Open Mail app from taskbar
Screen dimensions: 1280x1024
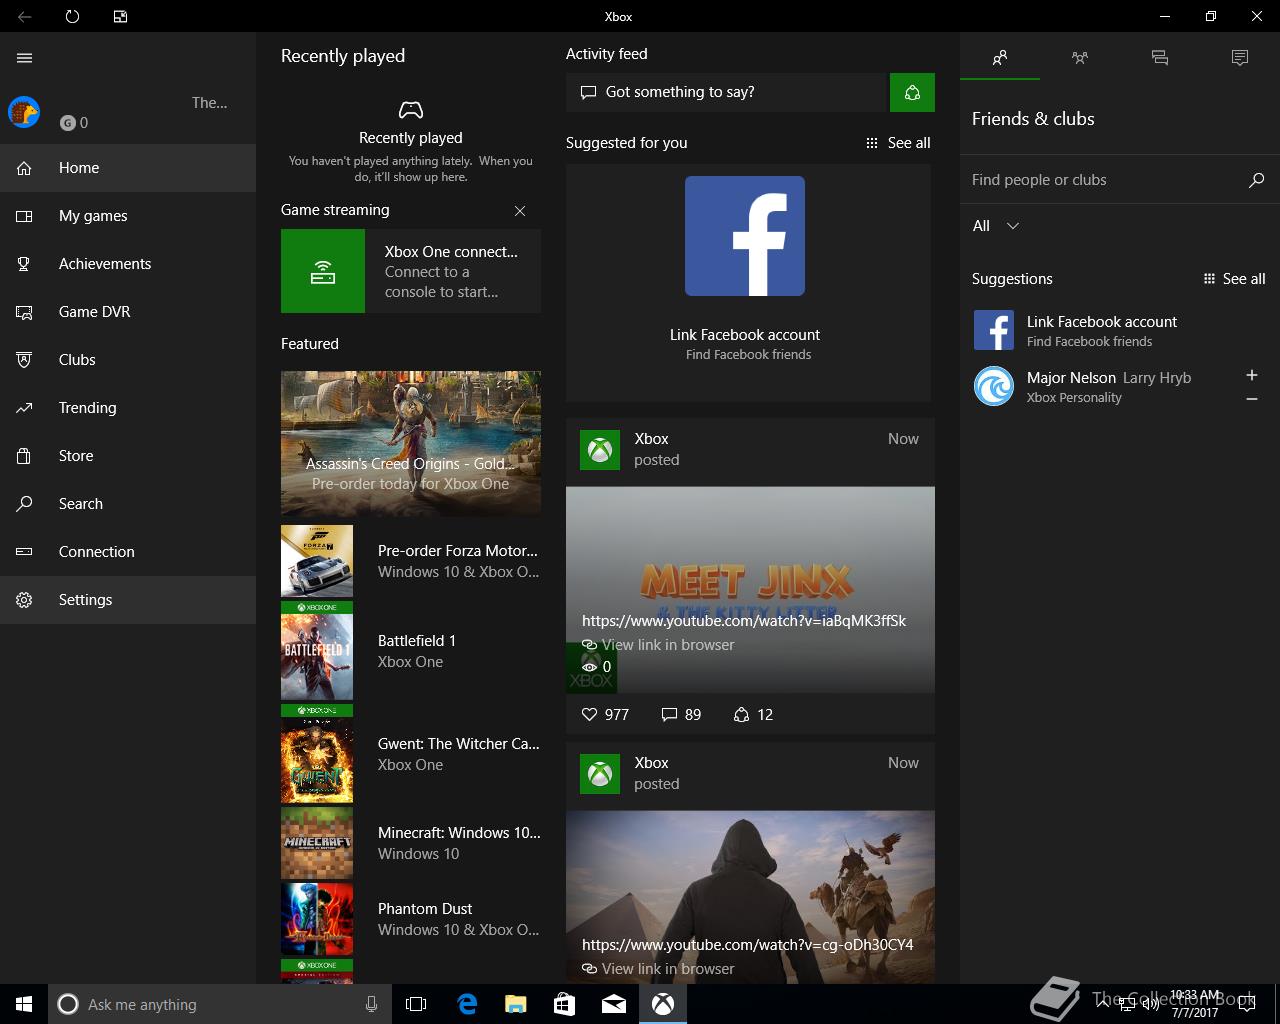coord(614,1004)
